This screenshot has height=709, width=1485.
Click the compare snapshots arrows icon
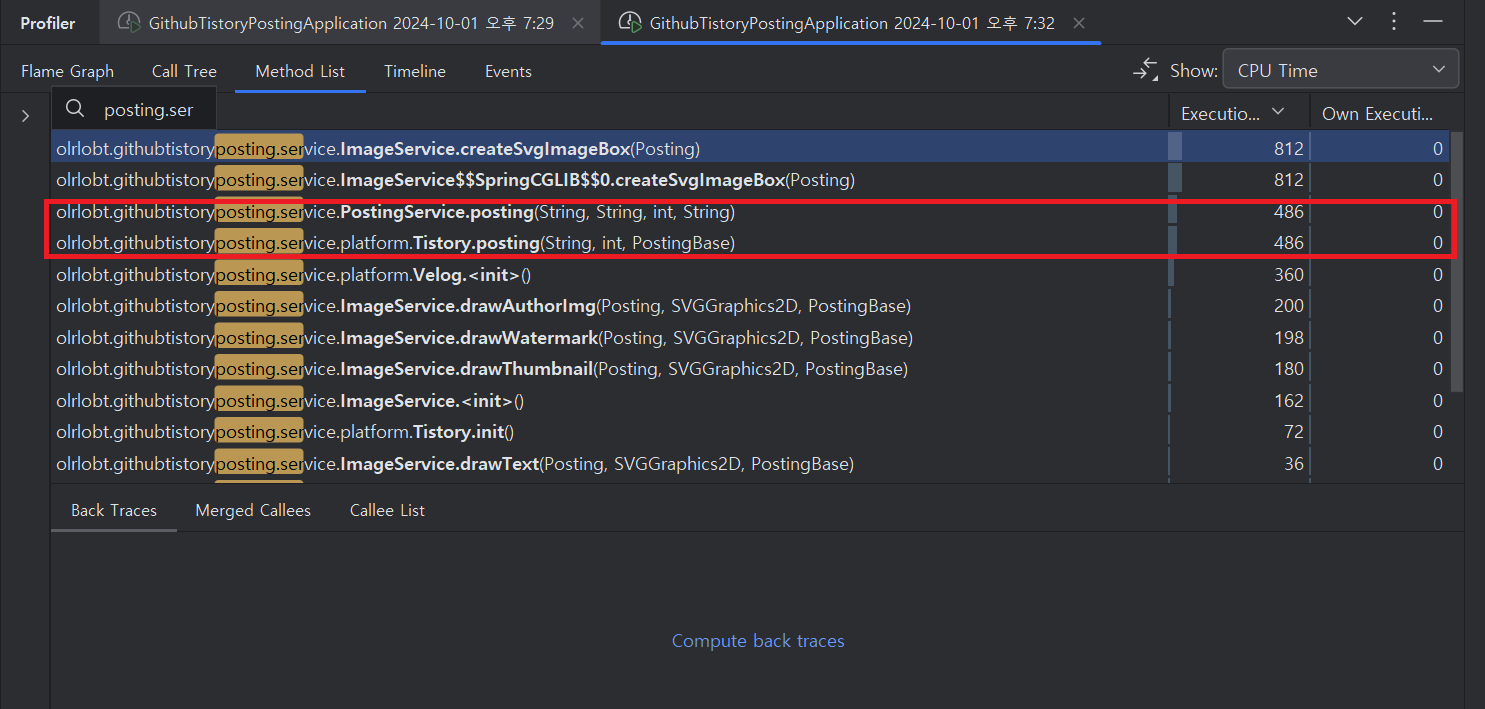pos(1145,70)
